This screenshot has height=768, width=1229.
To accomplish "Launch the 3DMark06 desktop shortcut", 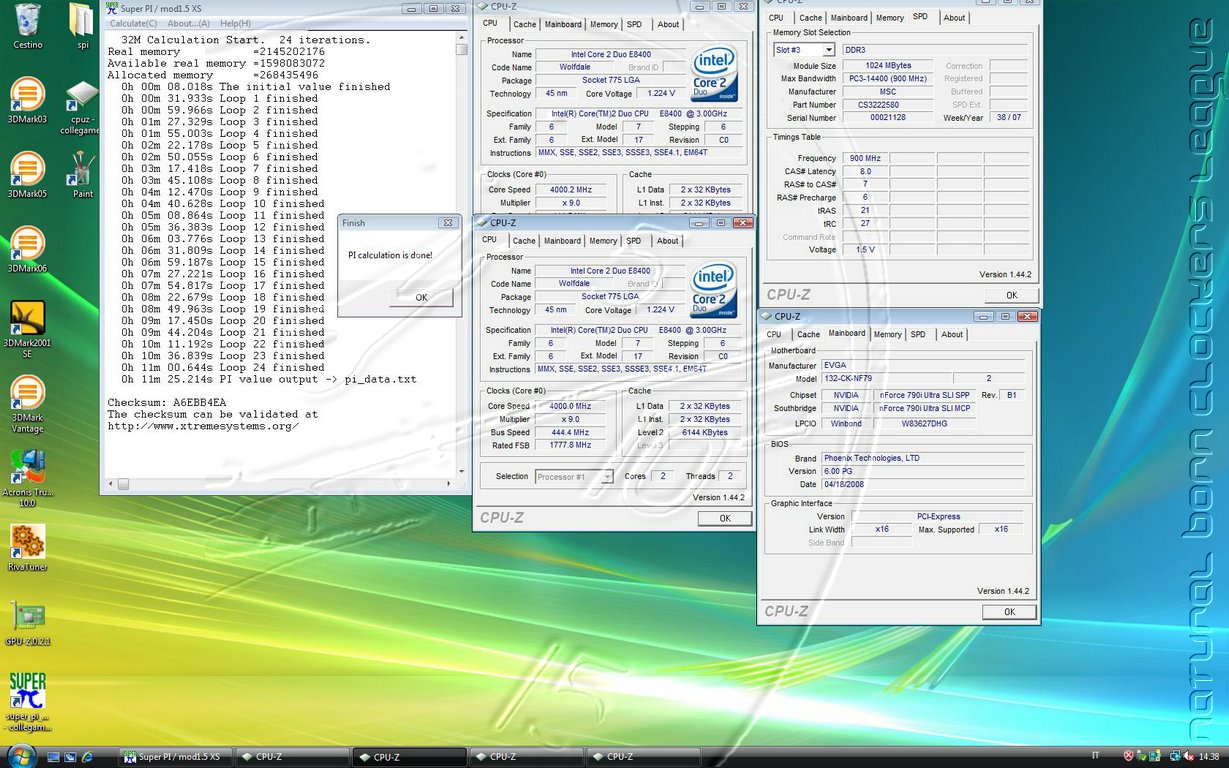I will tap(27, 250).
